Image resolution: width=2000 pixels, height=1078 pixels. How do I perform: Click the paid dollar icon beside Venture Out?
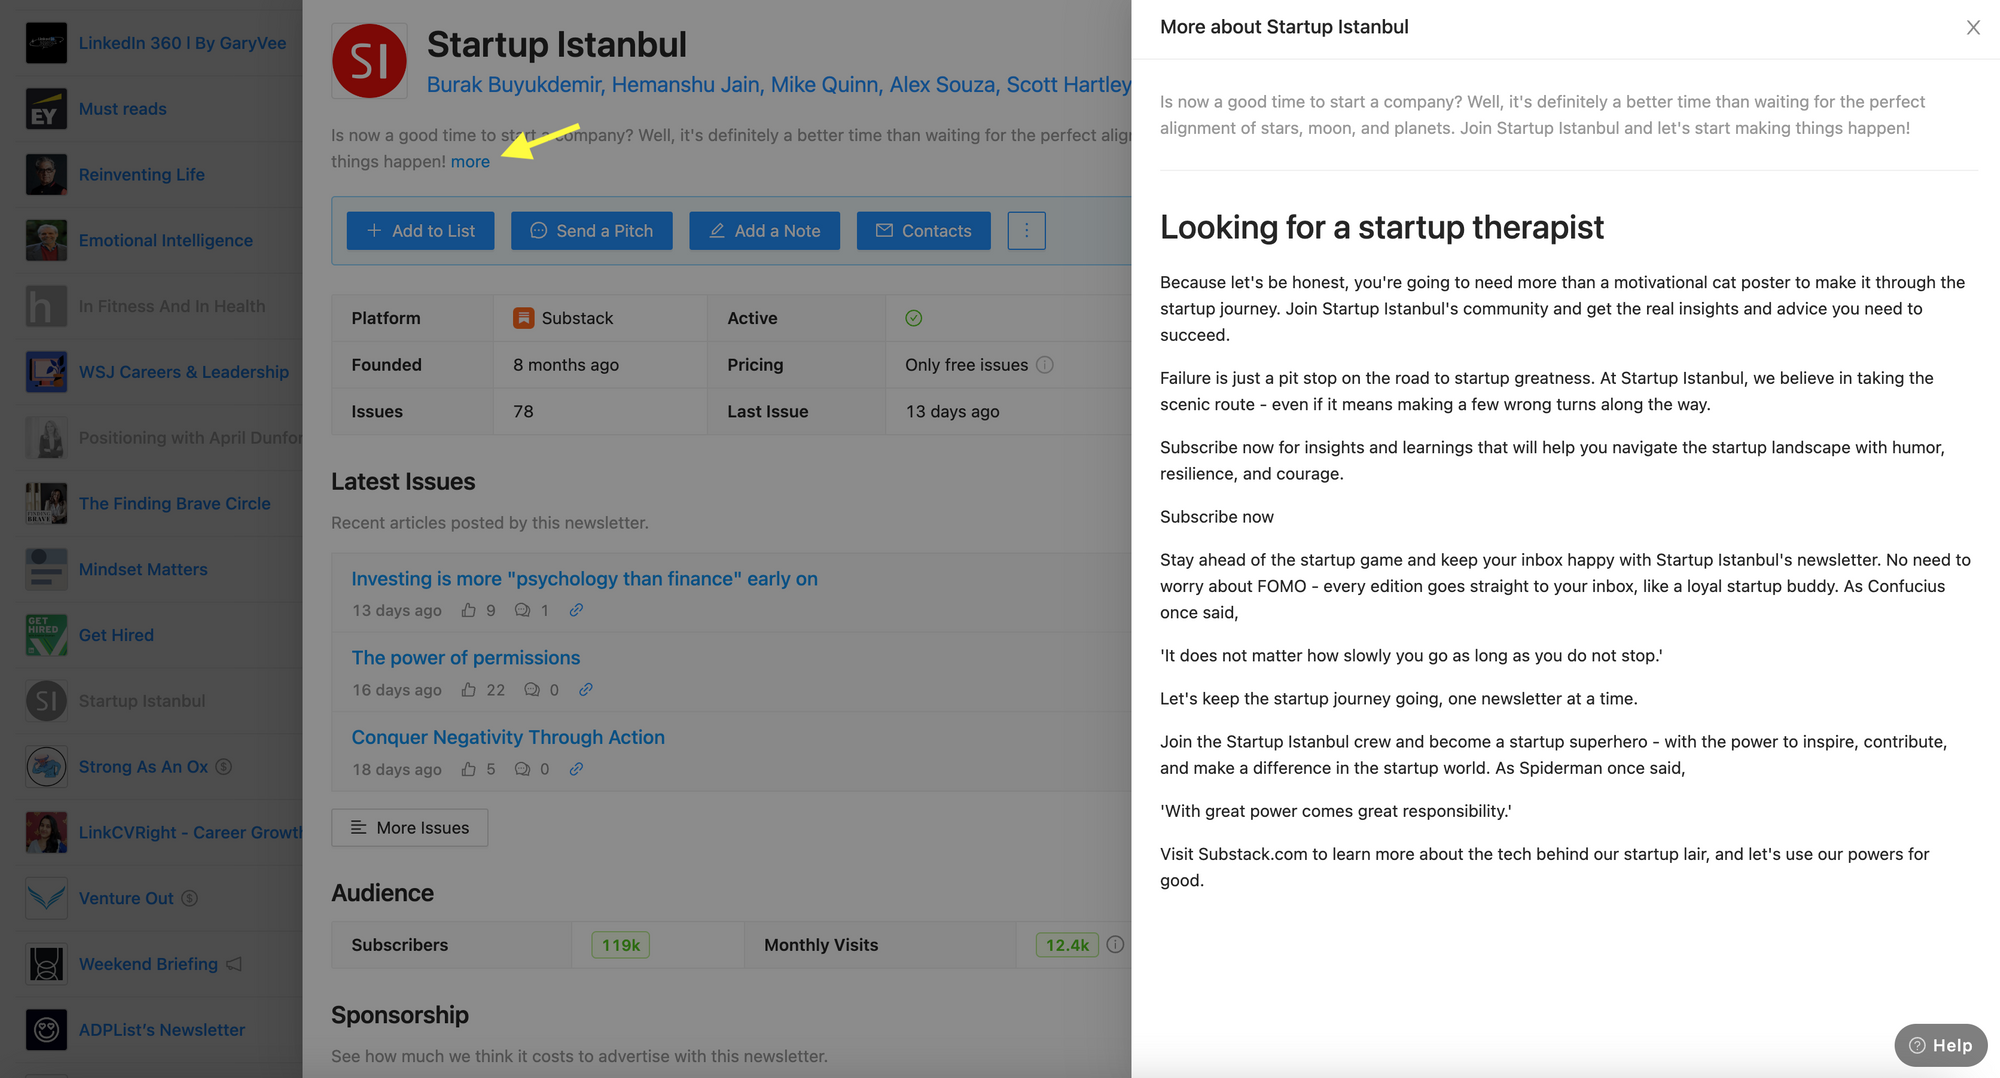(x=189, y=898)
